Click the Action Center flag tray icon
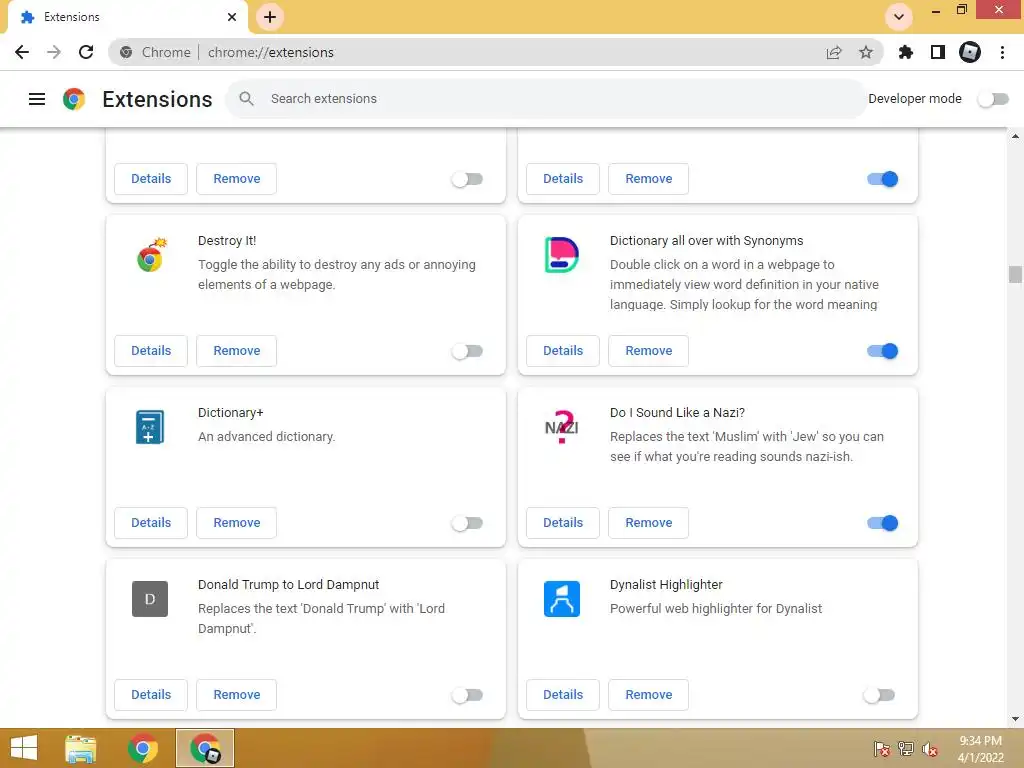Screen dimensions: 1024x768 pos(882,749)
